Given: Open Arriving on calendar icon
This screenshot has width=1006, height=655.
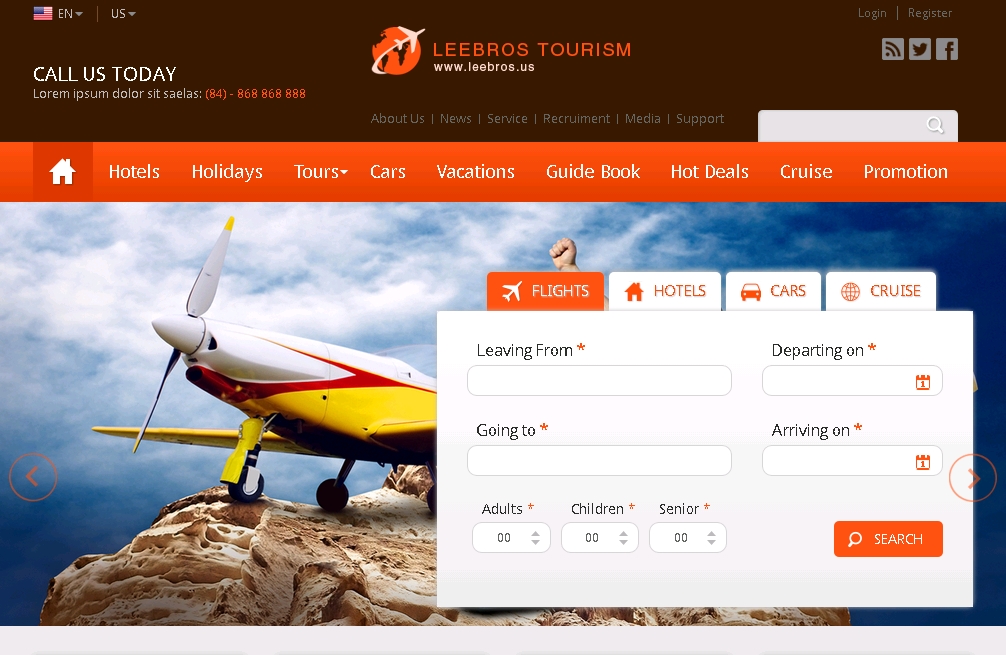Looking at the screenshot, I should click(x=922, y=462).
